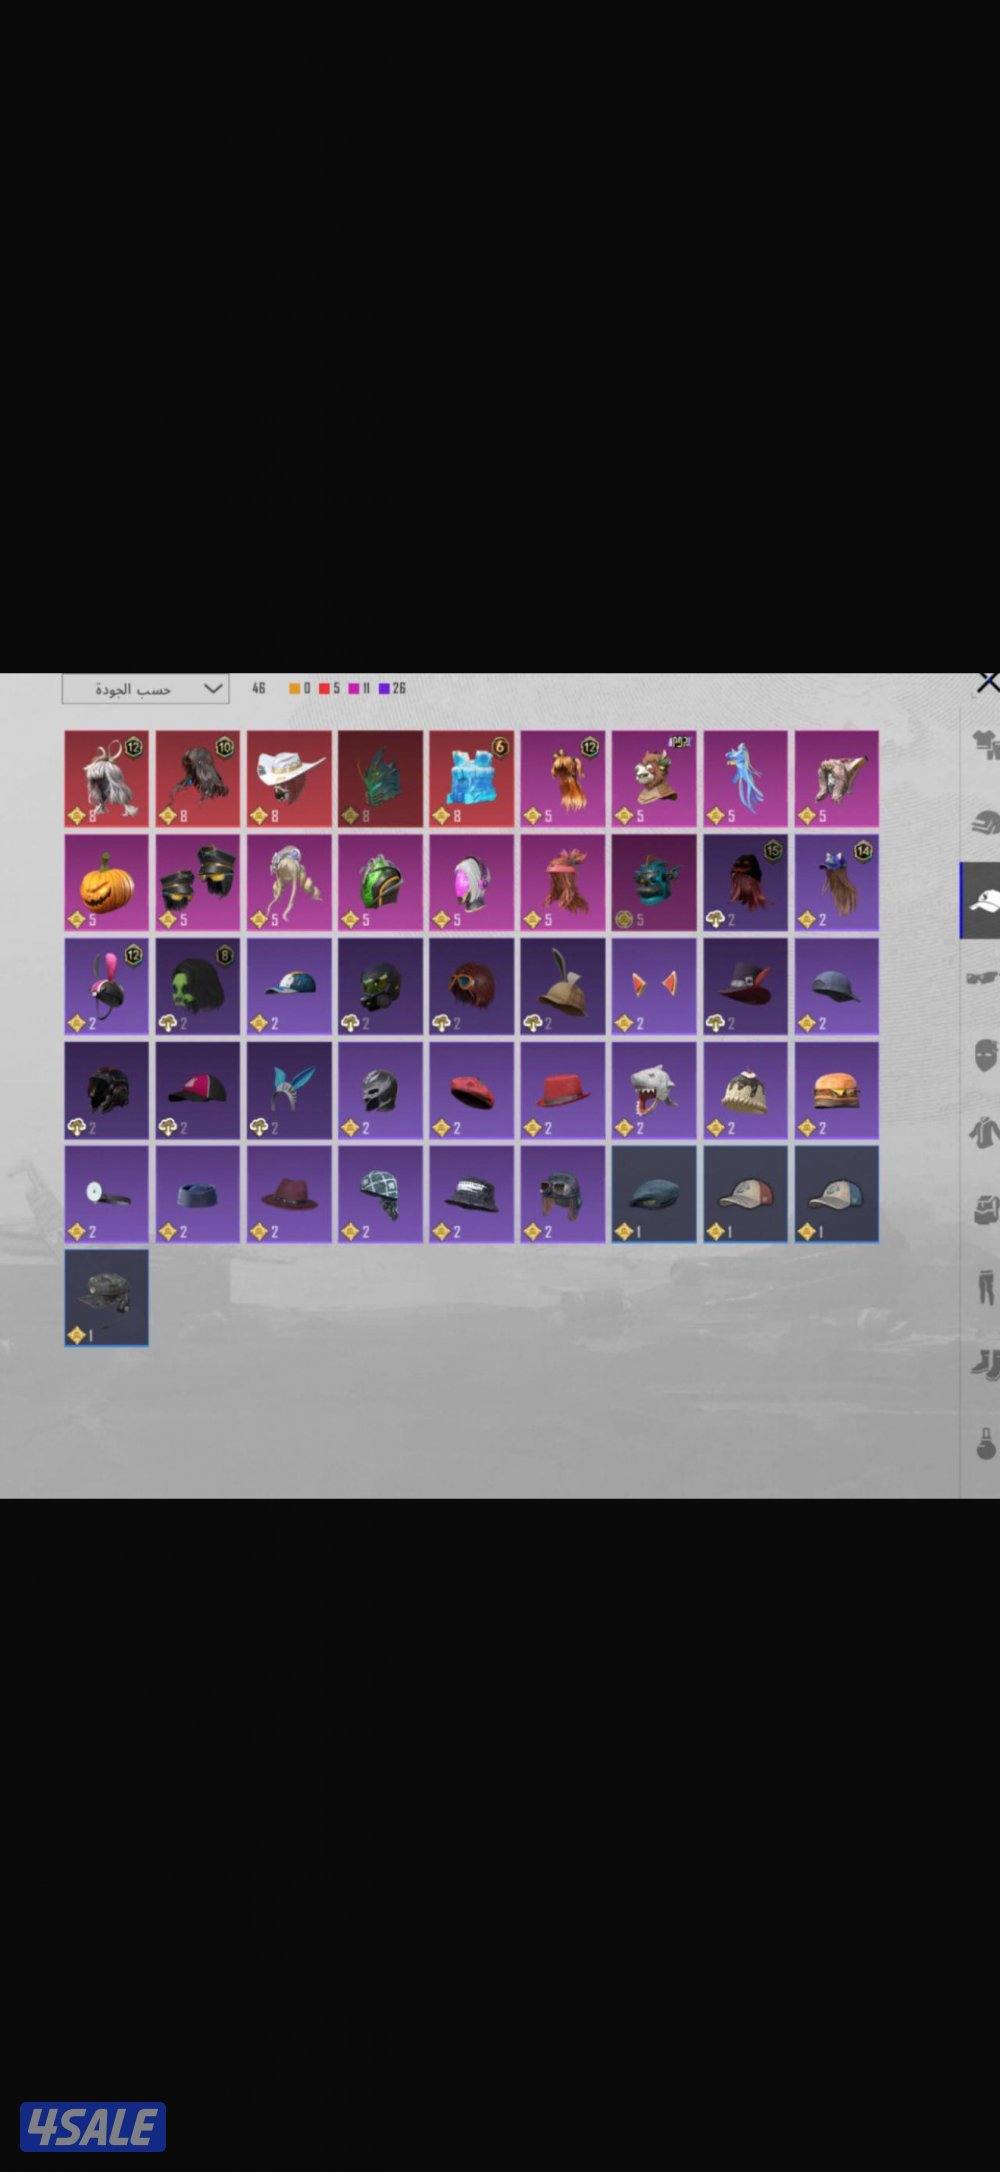Close the inventory with the X button
The height and width of the screenshot is (2172, 1000).
[987, 683]
